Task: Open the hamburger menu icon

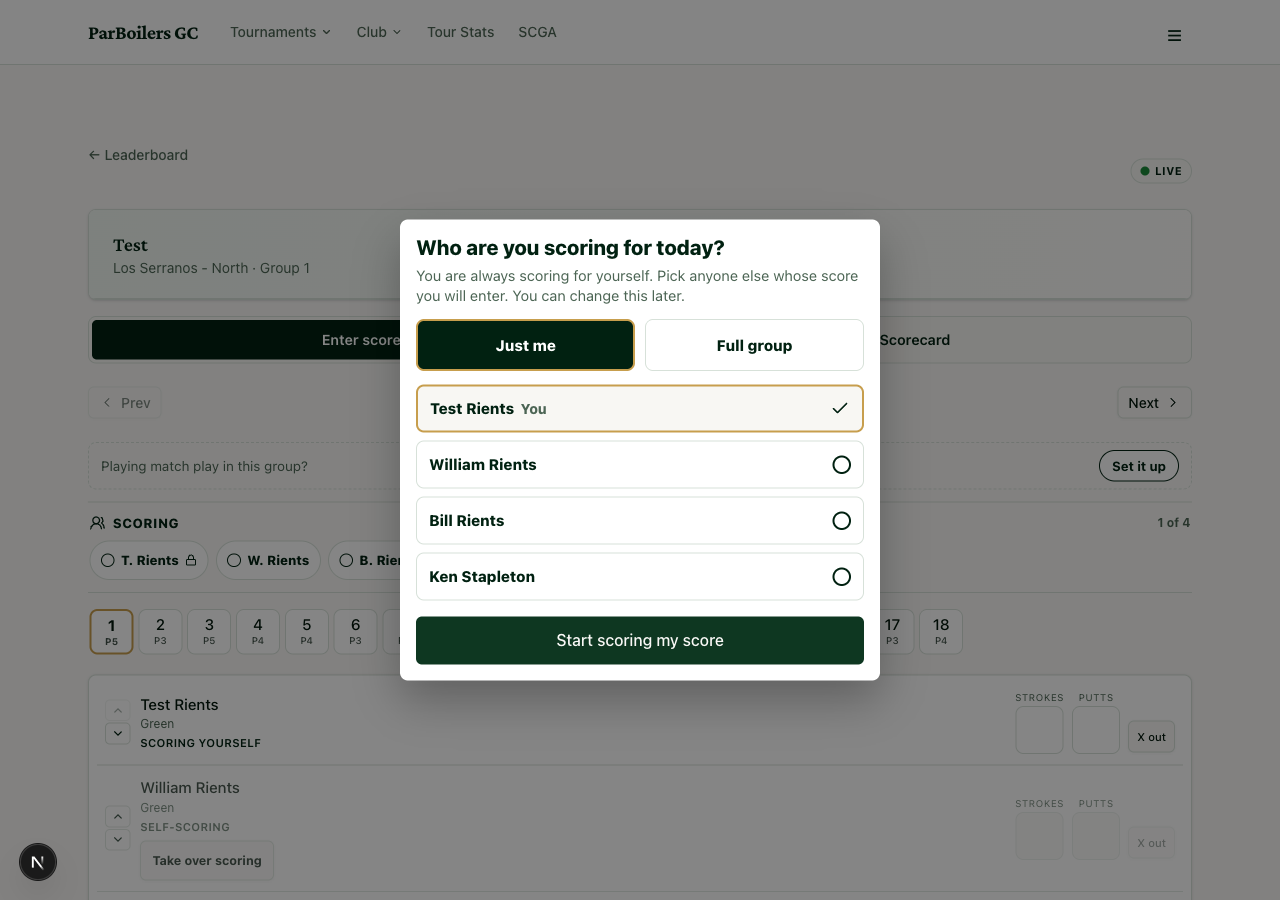Action: tap(1174, 35)
